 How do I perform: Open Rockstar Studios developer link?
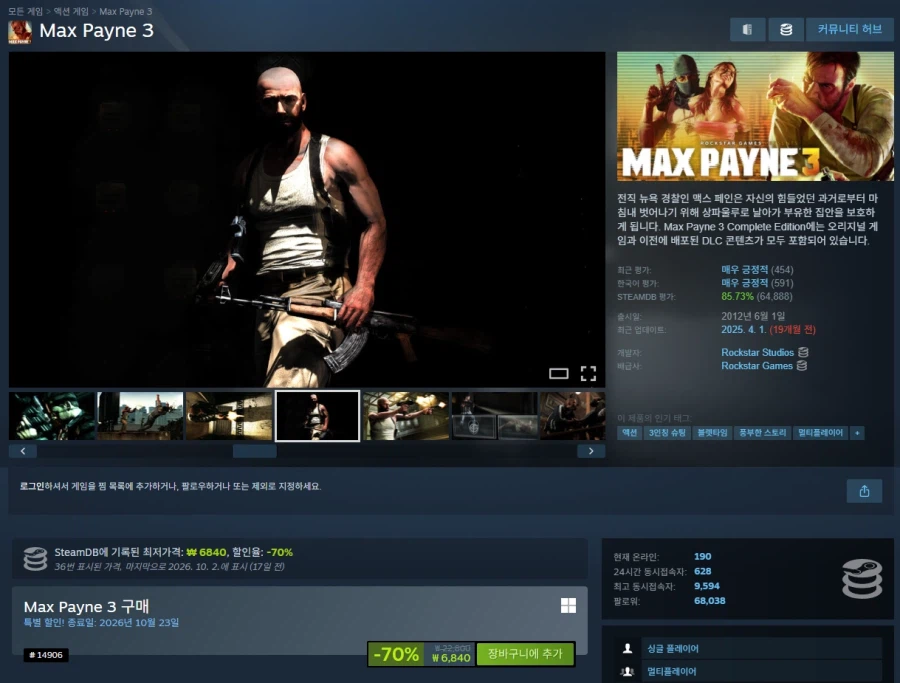point(757,352)
